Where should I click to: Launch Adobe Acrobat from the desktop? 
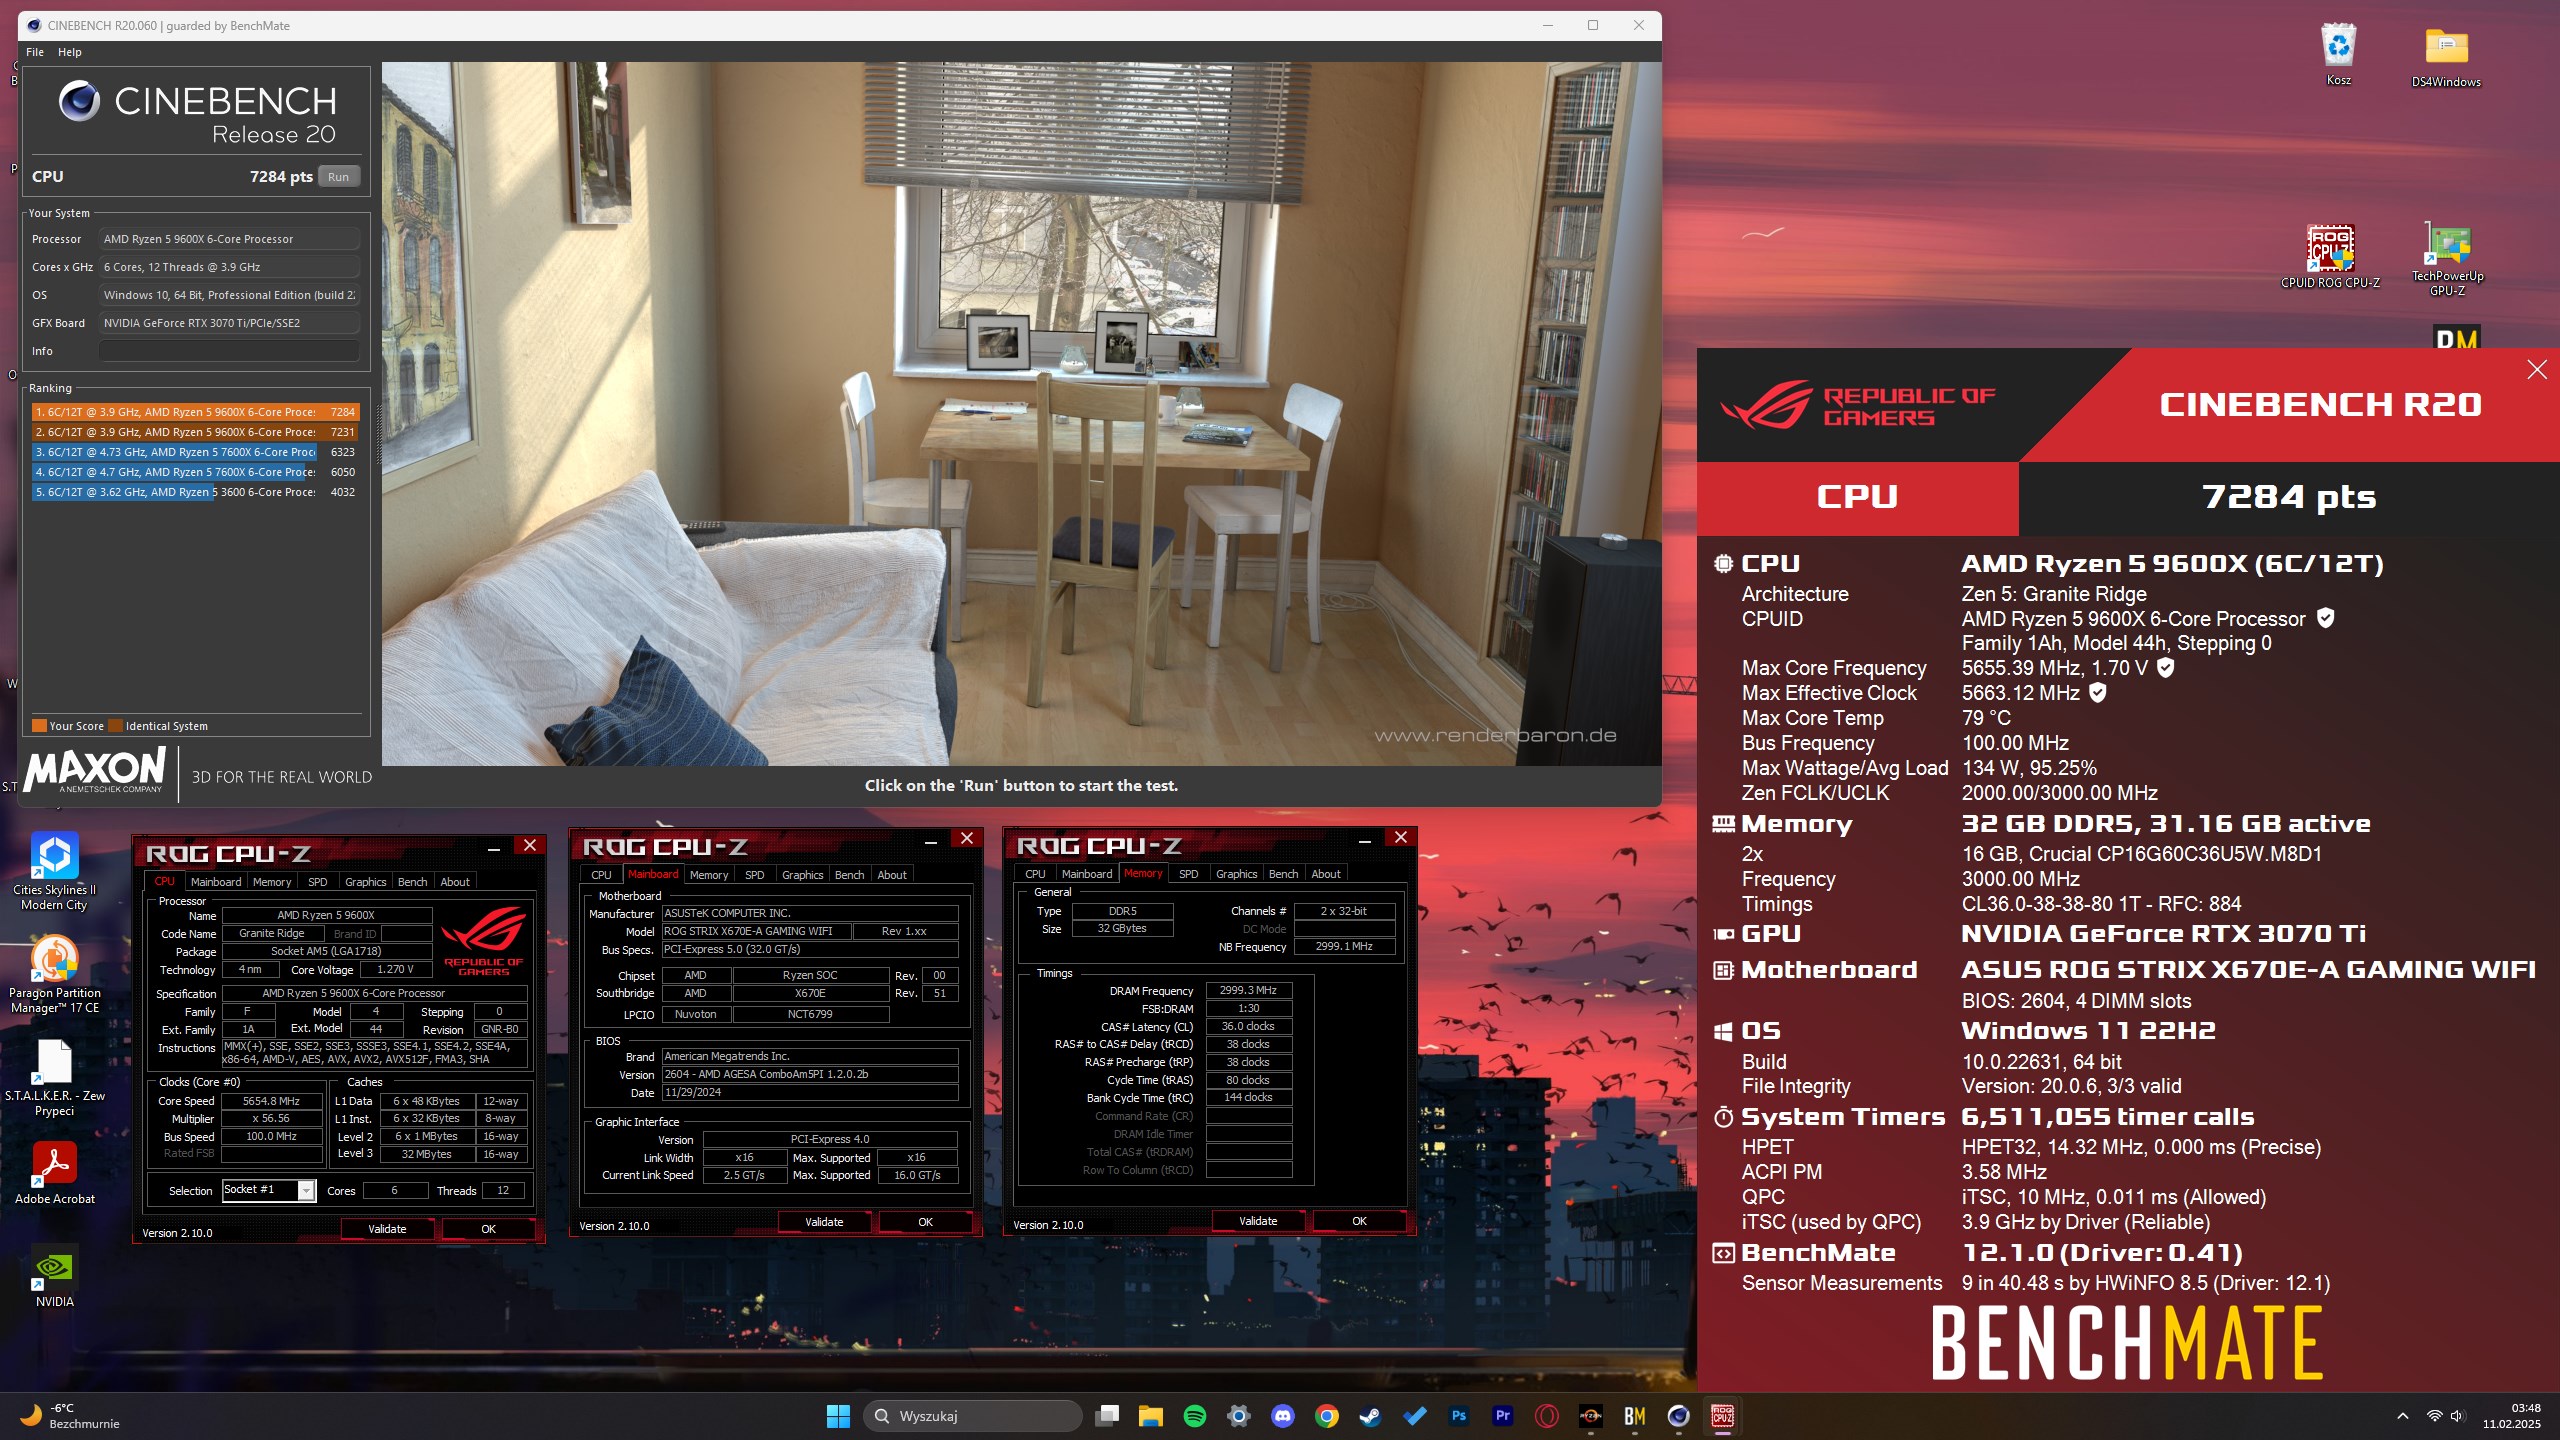pyautogui.click(x=55, y=1174)
